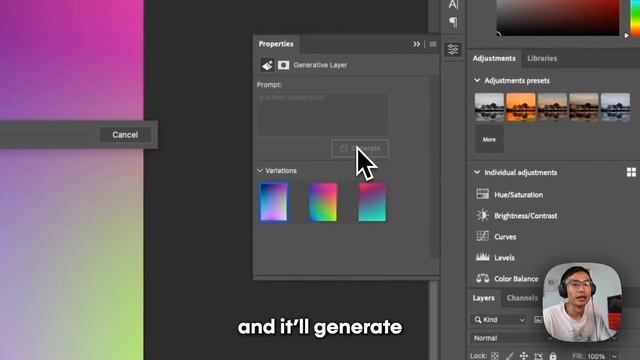Screen dimensions: 640x360
Task: Collapse the Variations section
Action: tap(260, 171)
